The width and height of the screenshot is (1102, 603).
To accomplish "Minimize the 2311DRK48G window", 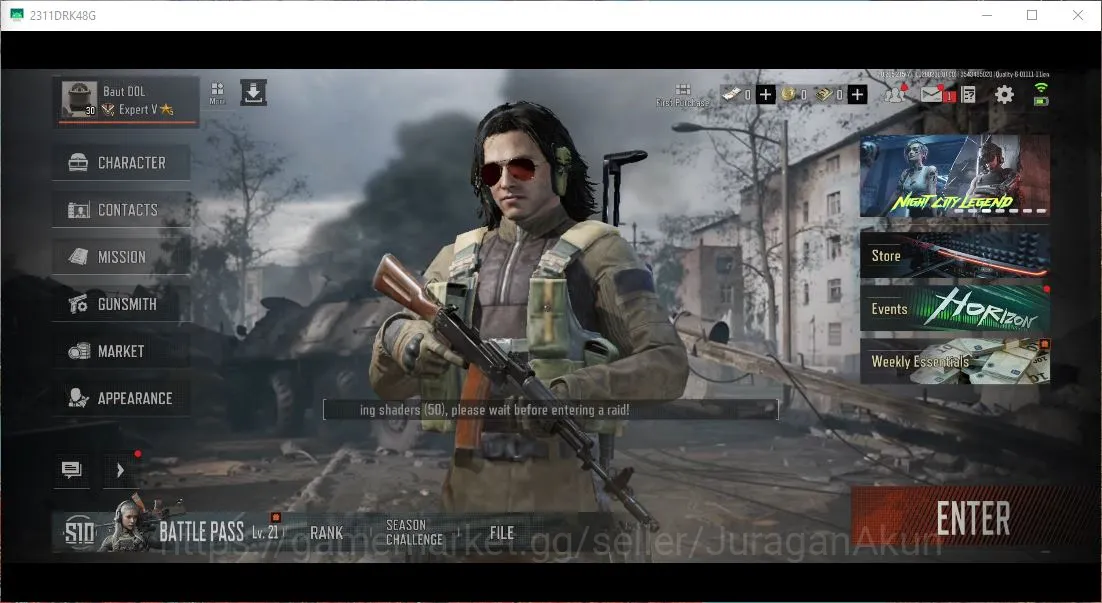I will pyautogui.click(x=987, y=15).
